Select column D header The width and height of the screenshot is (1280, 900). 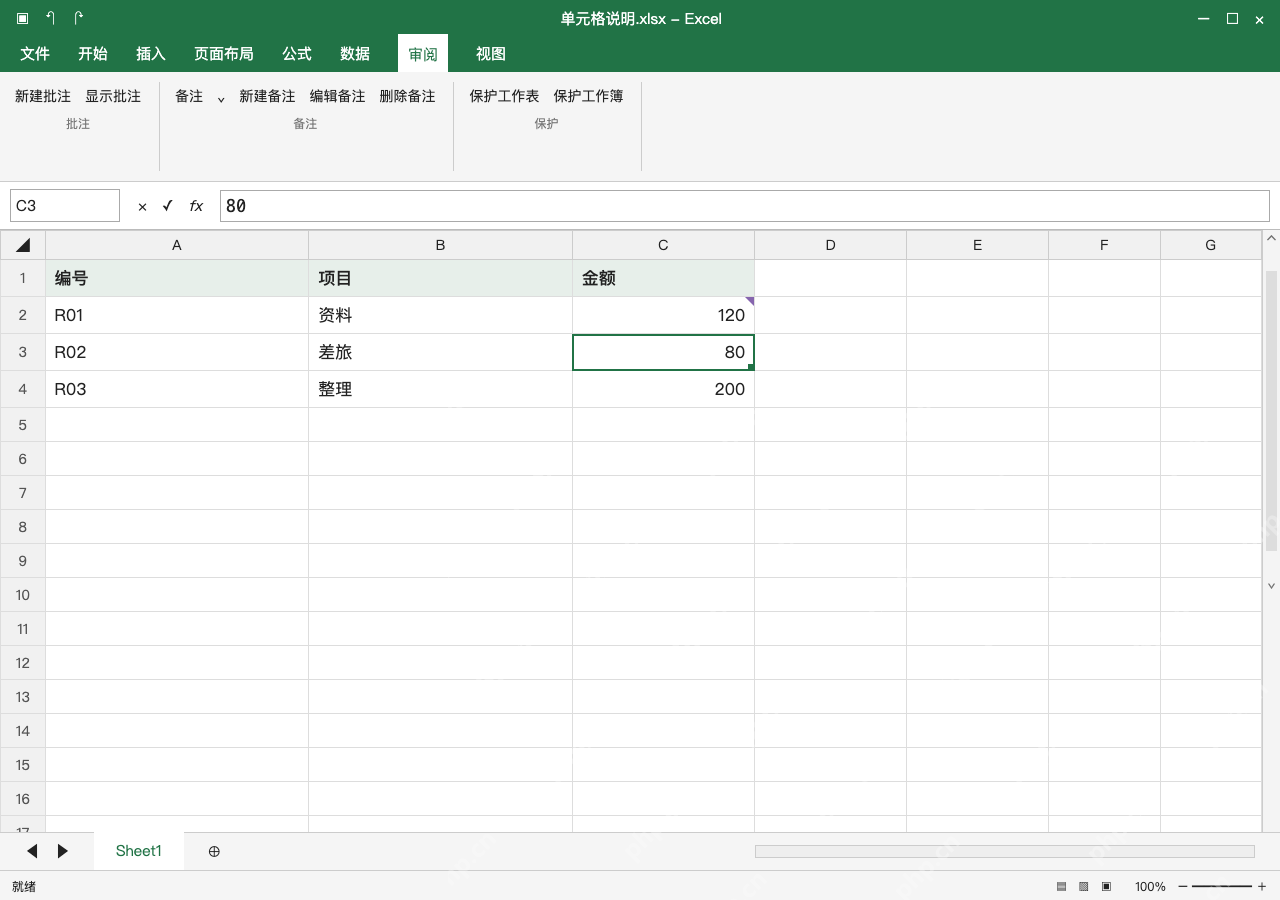point(831,245)
